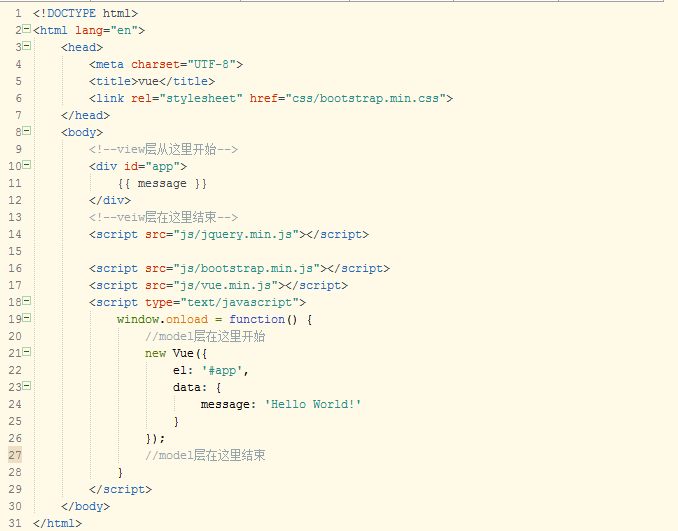Viewport: 678px width, 531px height.
Task: Collapse the script block fold at line 18
Action: point(26,301)
